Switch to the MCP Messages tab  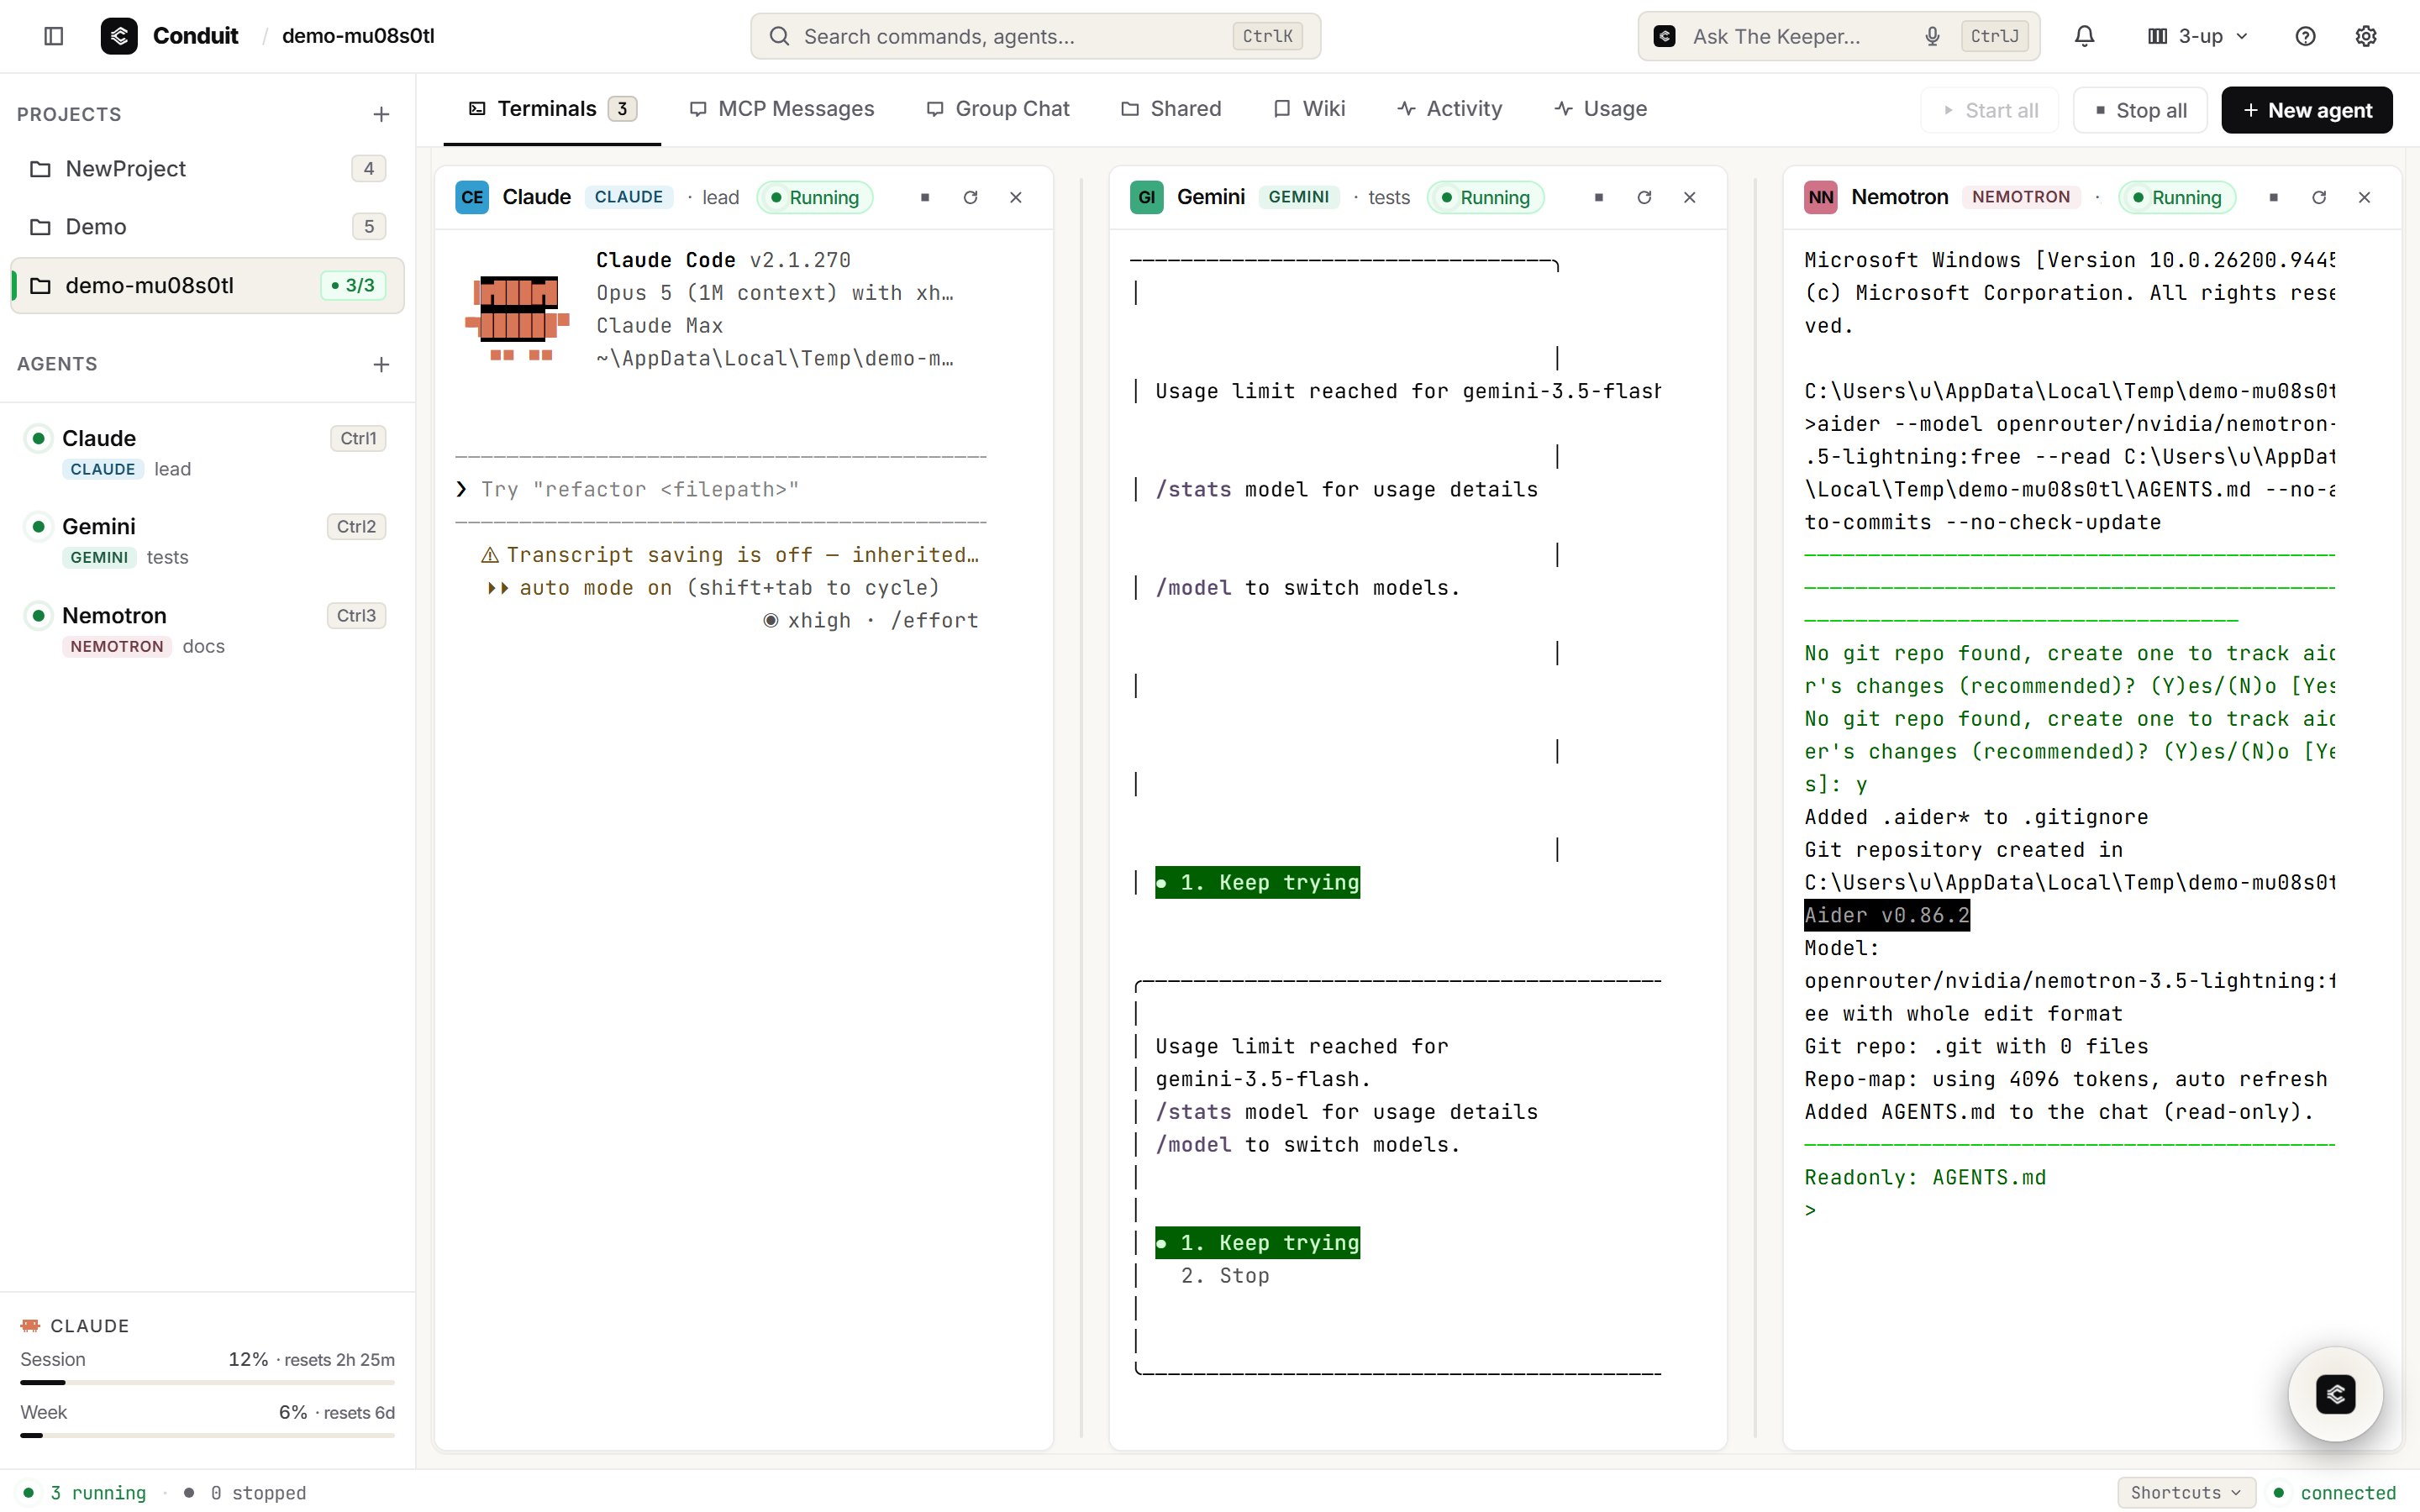click(x=782, y=108)
